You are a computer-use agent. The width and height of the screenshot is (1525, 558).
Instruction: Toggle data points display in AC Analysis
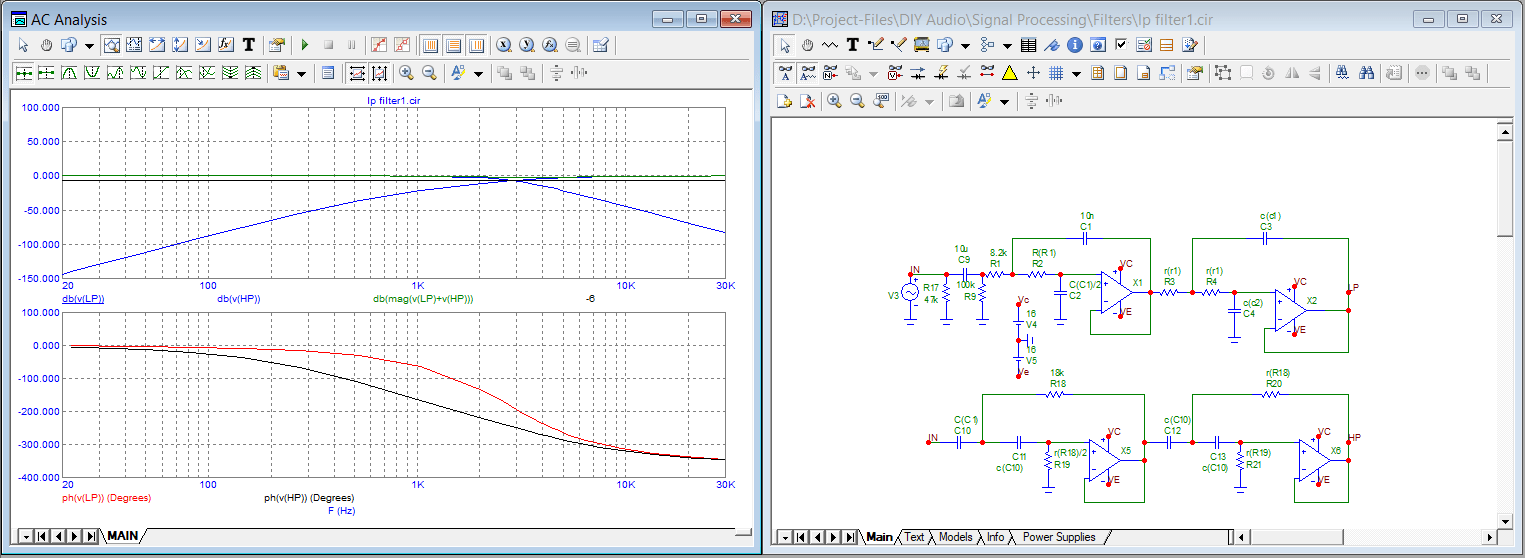380,45
